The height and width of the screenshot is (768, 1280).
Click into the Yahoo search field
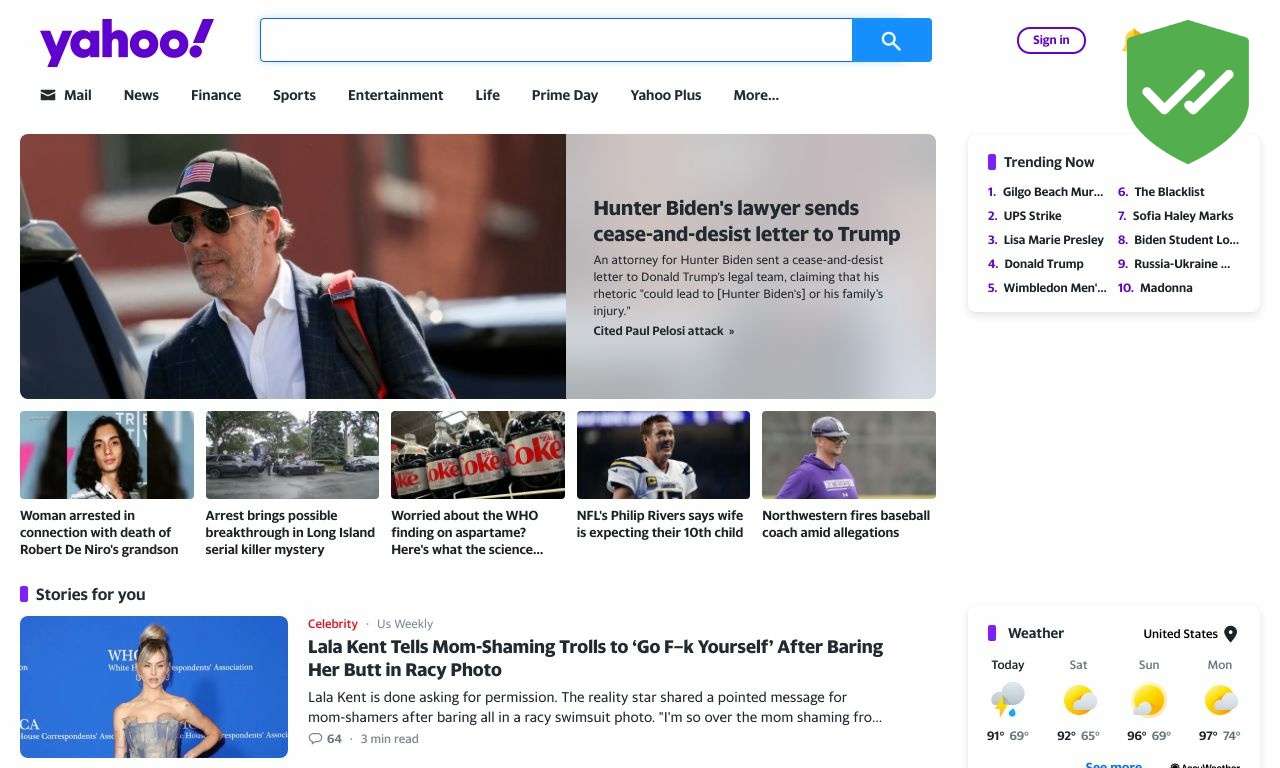pyautogui.click(x=556, y=40)
